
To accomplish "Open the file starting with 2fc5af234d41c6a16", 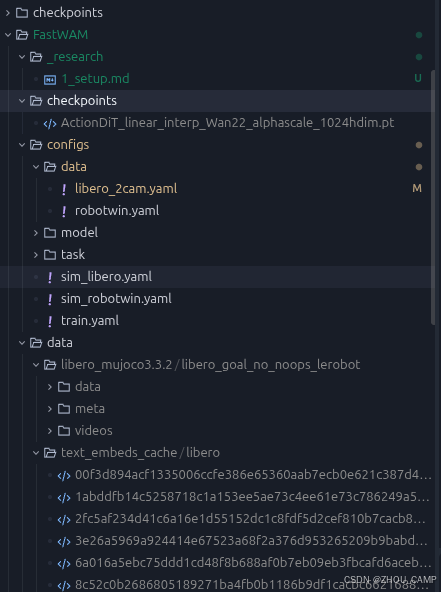I will (250, 519).
